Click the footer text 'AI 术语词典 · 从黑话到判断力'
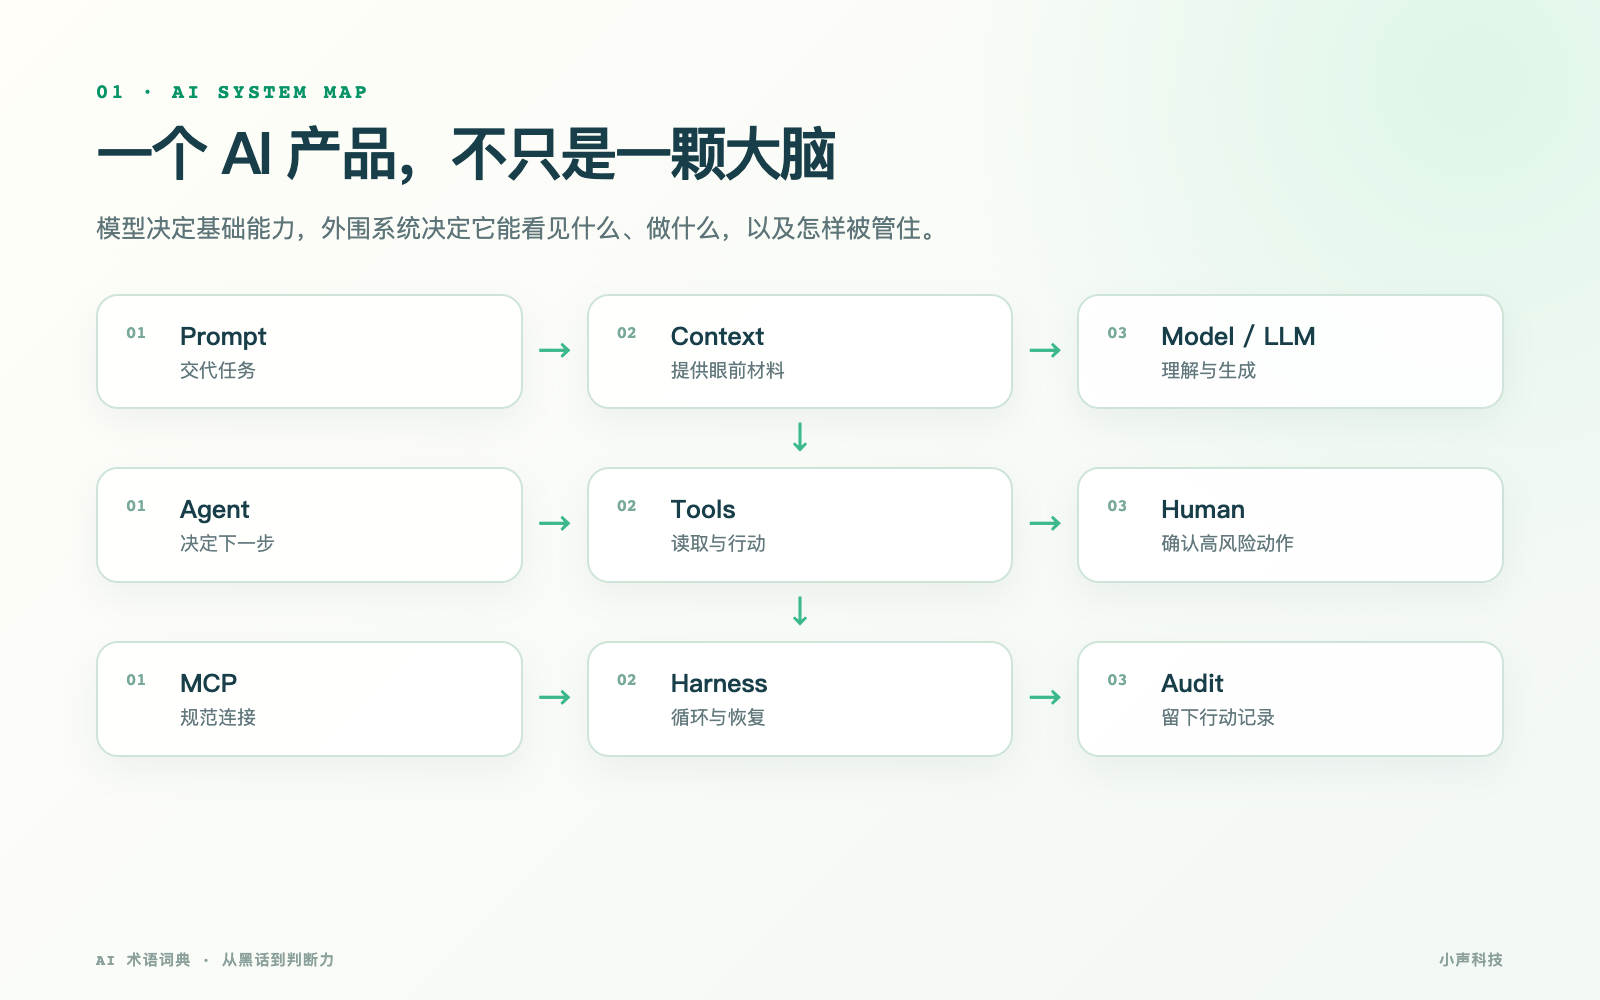 click(215, 960)
